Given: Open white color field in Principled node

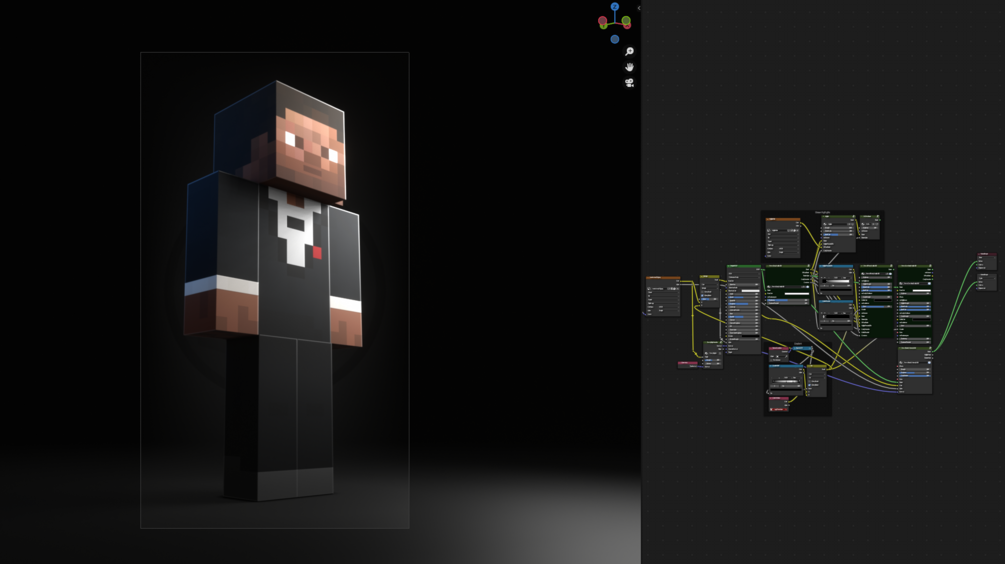Looking at the screenshot, I should 751,290.
